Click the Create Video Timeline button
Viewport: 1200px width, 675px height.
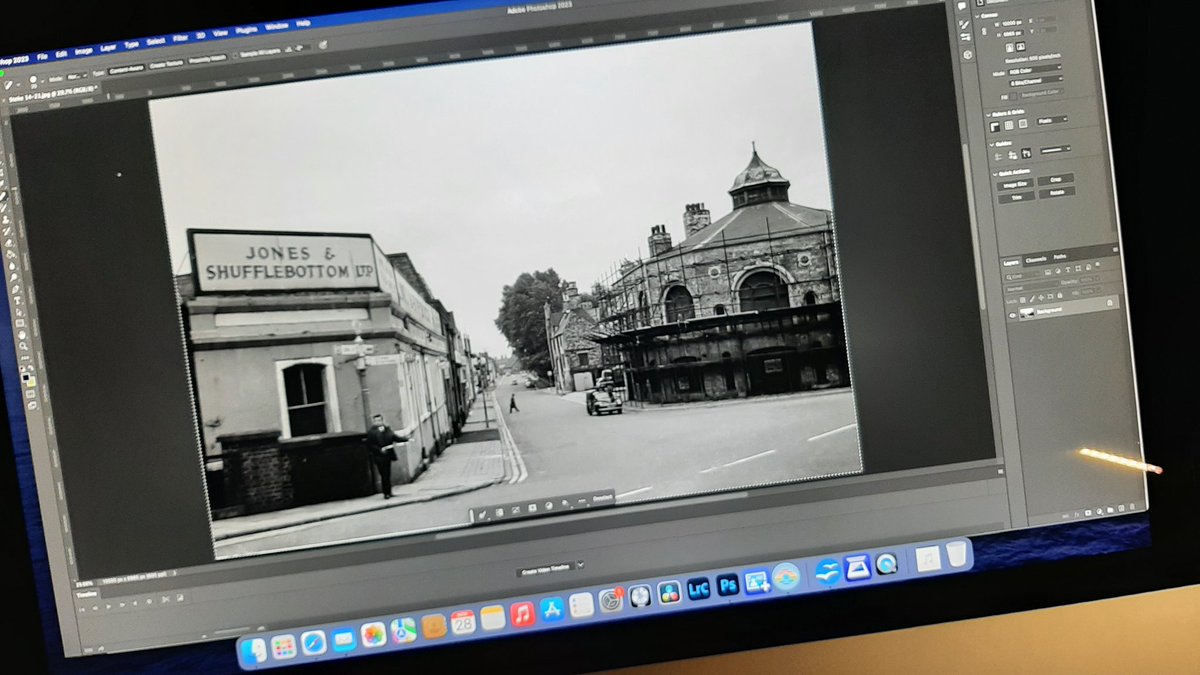click(x=545, y=569)
